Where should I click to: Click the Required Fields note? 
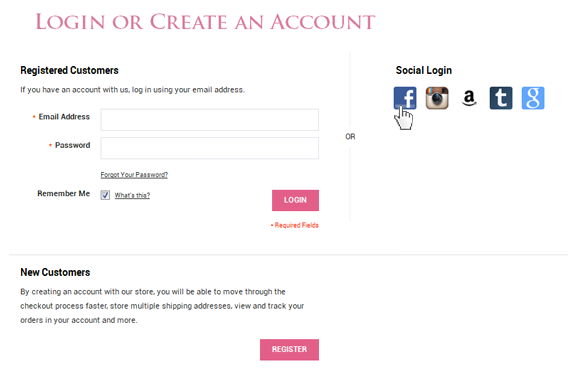point(295,225)
